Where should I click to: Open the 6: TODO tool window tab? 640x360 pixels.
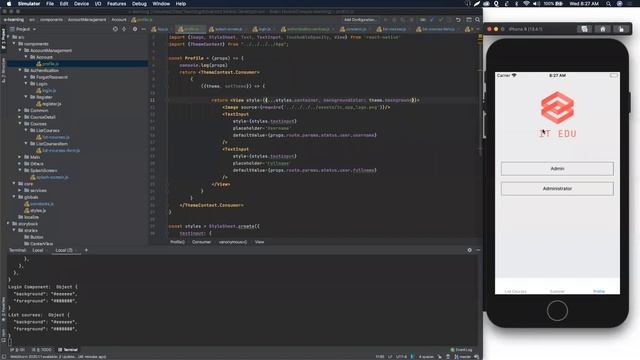pyautogui.click(x=42, y=350)
